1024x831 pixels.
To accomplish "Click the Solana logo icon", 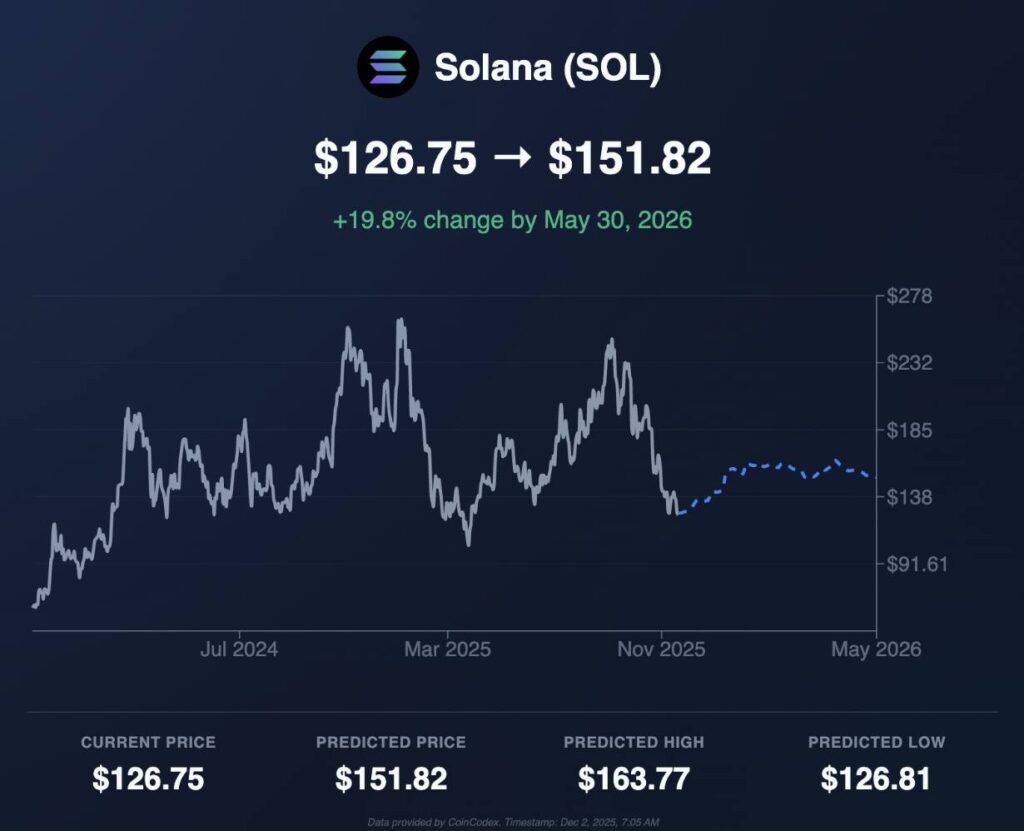I will click(x=387, y=67).
